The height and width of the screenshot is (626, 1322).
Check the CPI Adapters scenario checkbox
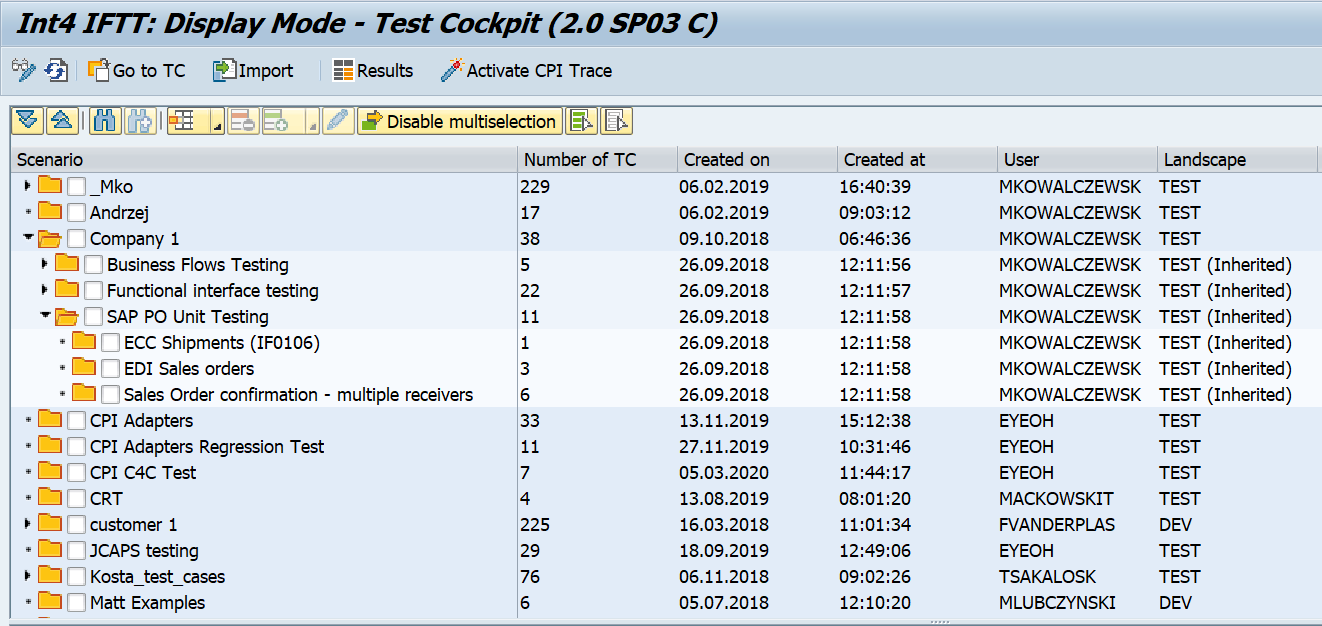[x=77, y=420]
